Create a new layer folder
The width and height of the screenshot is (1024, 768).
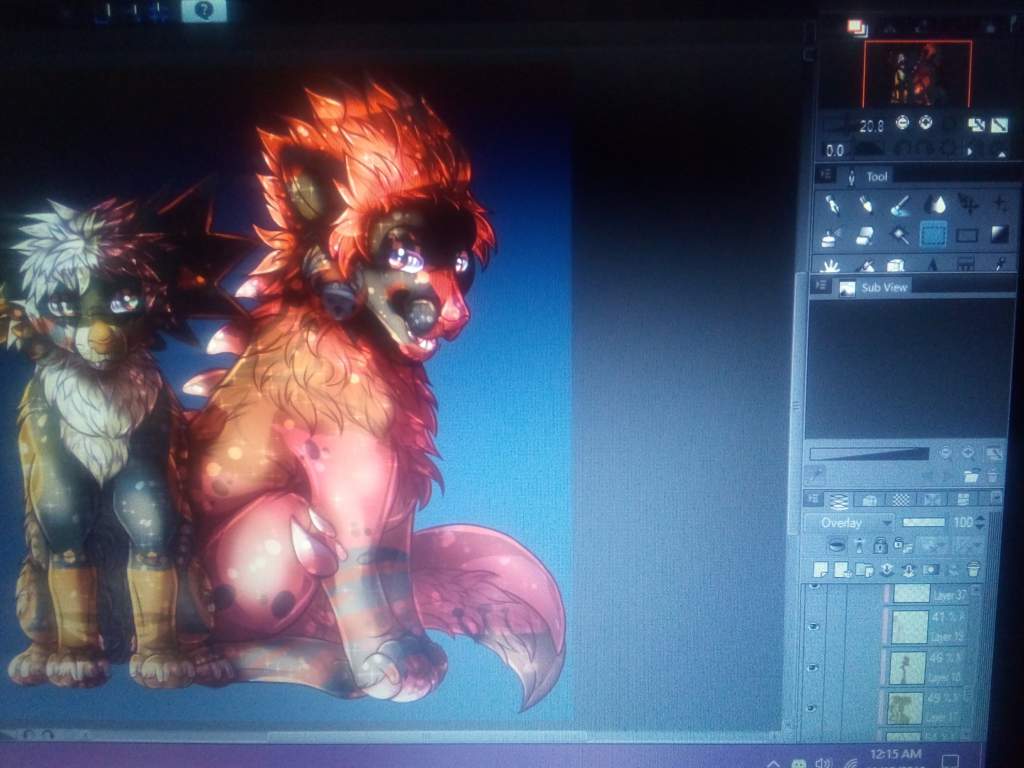(864, 569)
